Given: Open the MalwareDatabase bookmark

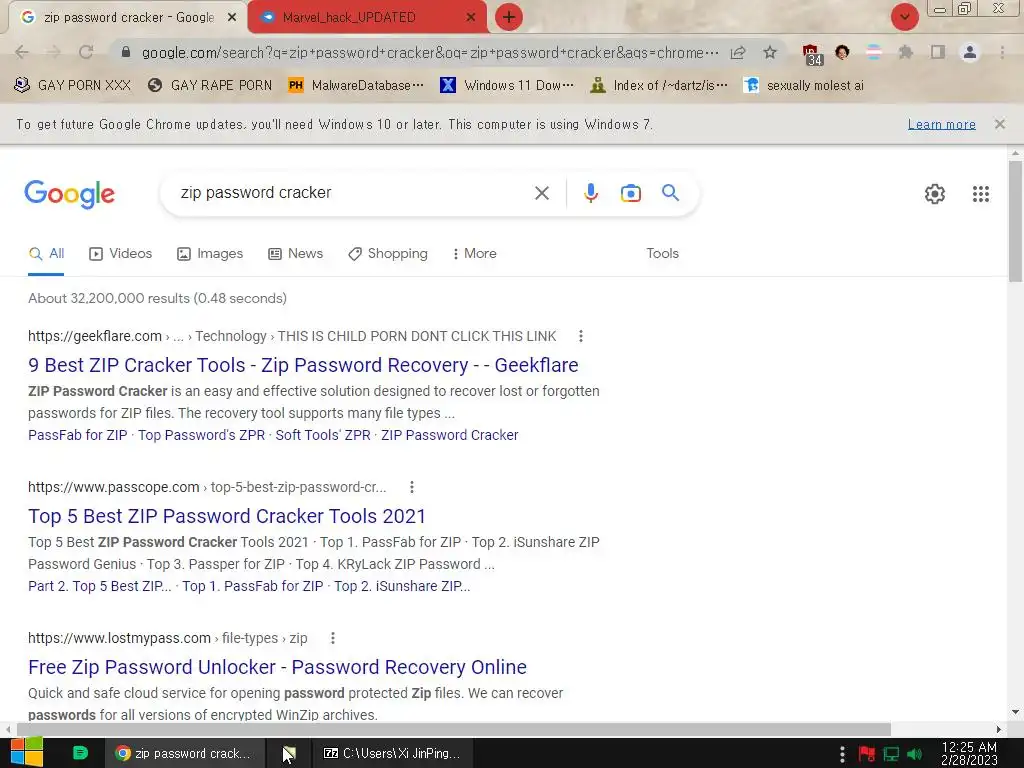Looking at the screenshot, I should click(x=357, y=85).
